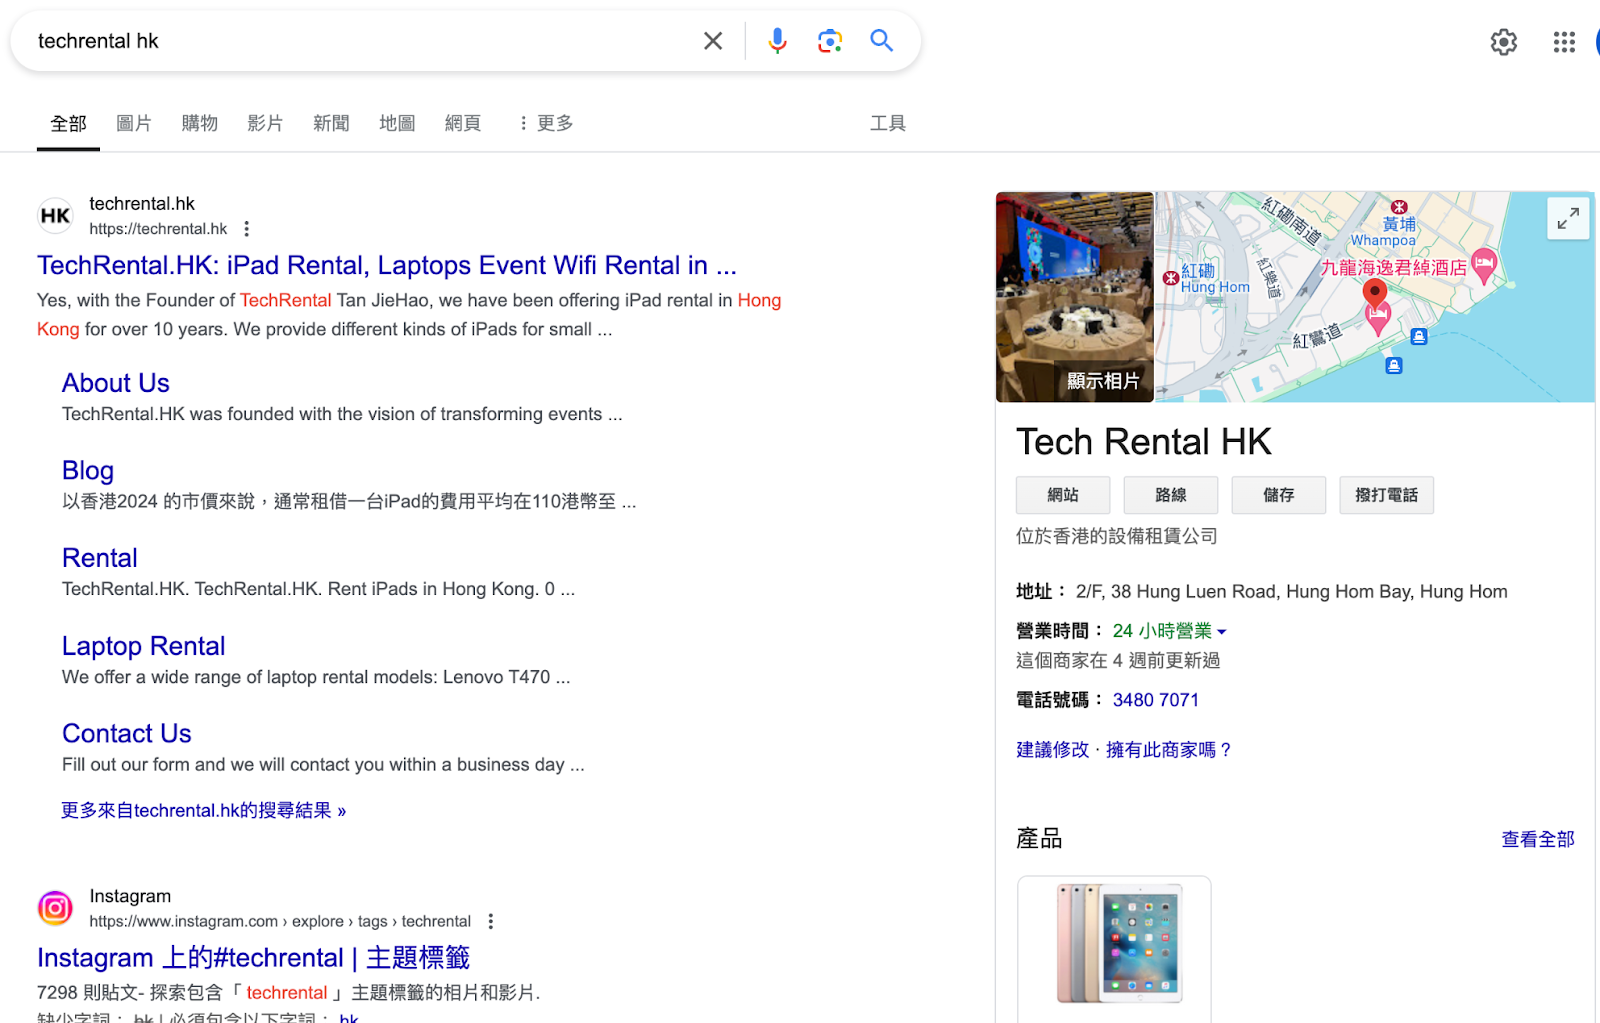
Task: Click the red location pin on map
Action: [x=1375, y=294]
